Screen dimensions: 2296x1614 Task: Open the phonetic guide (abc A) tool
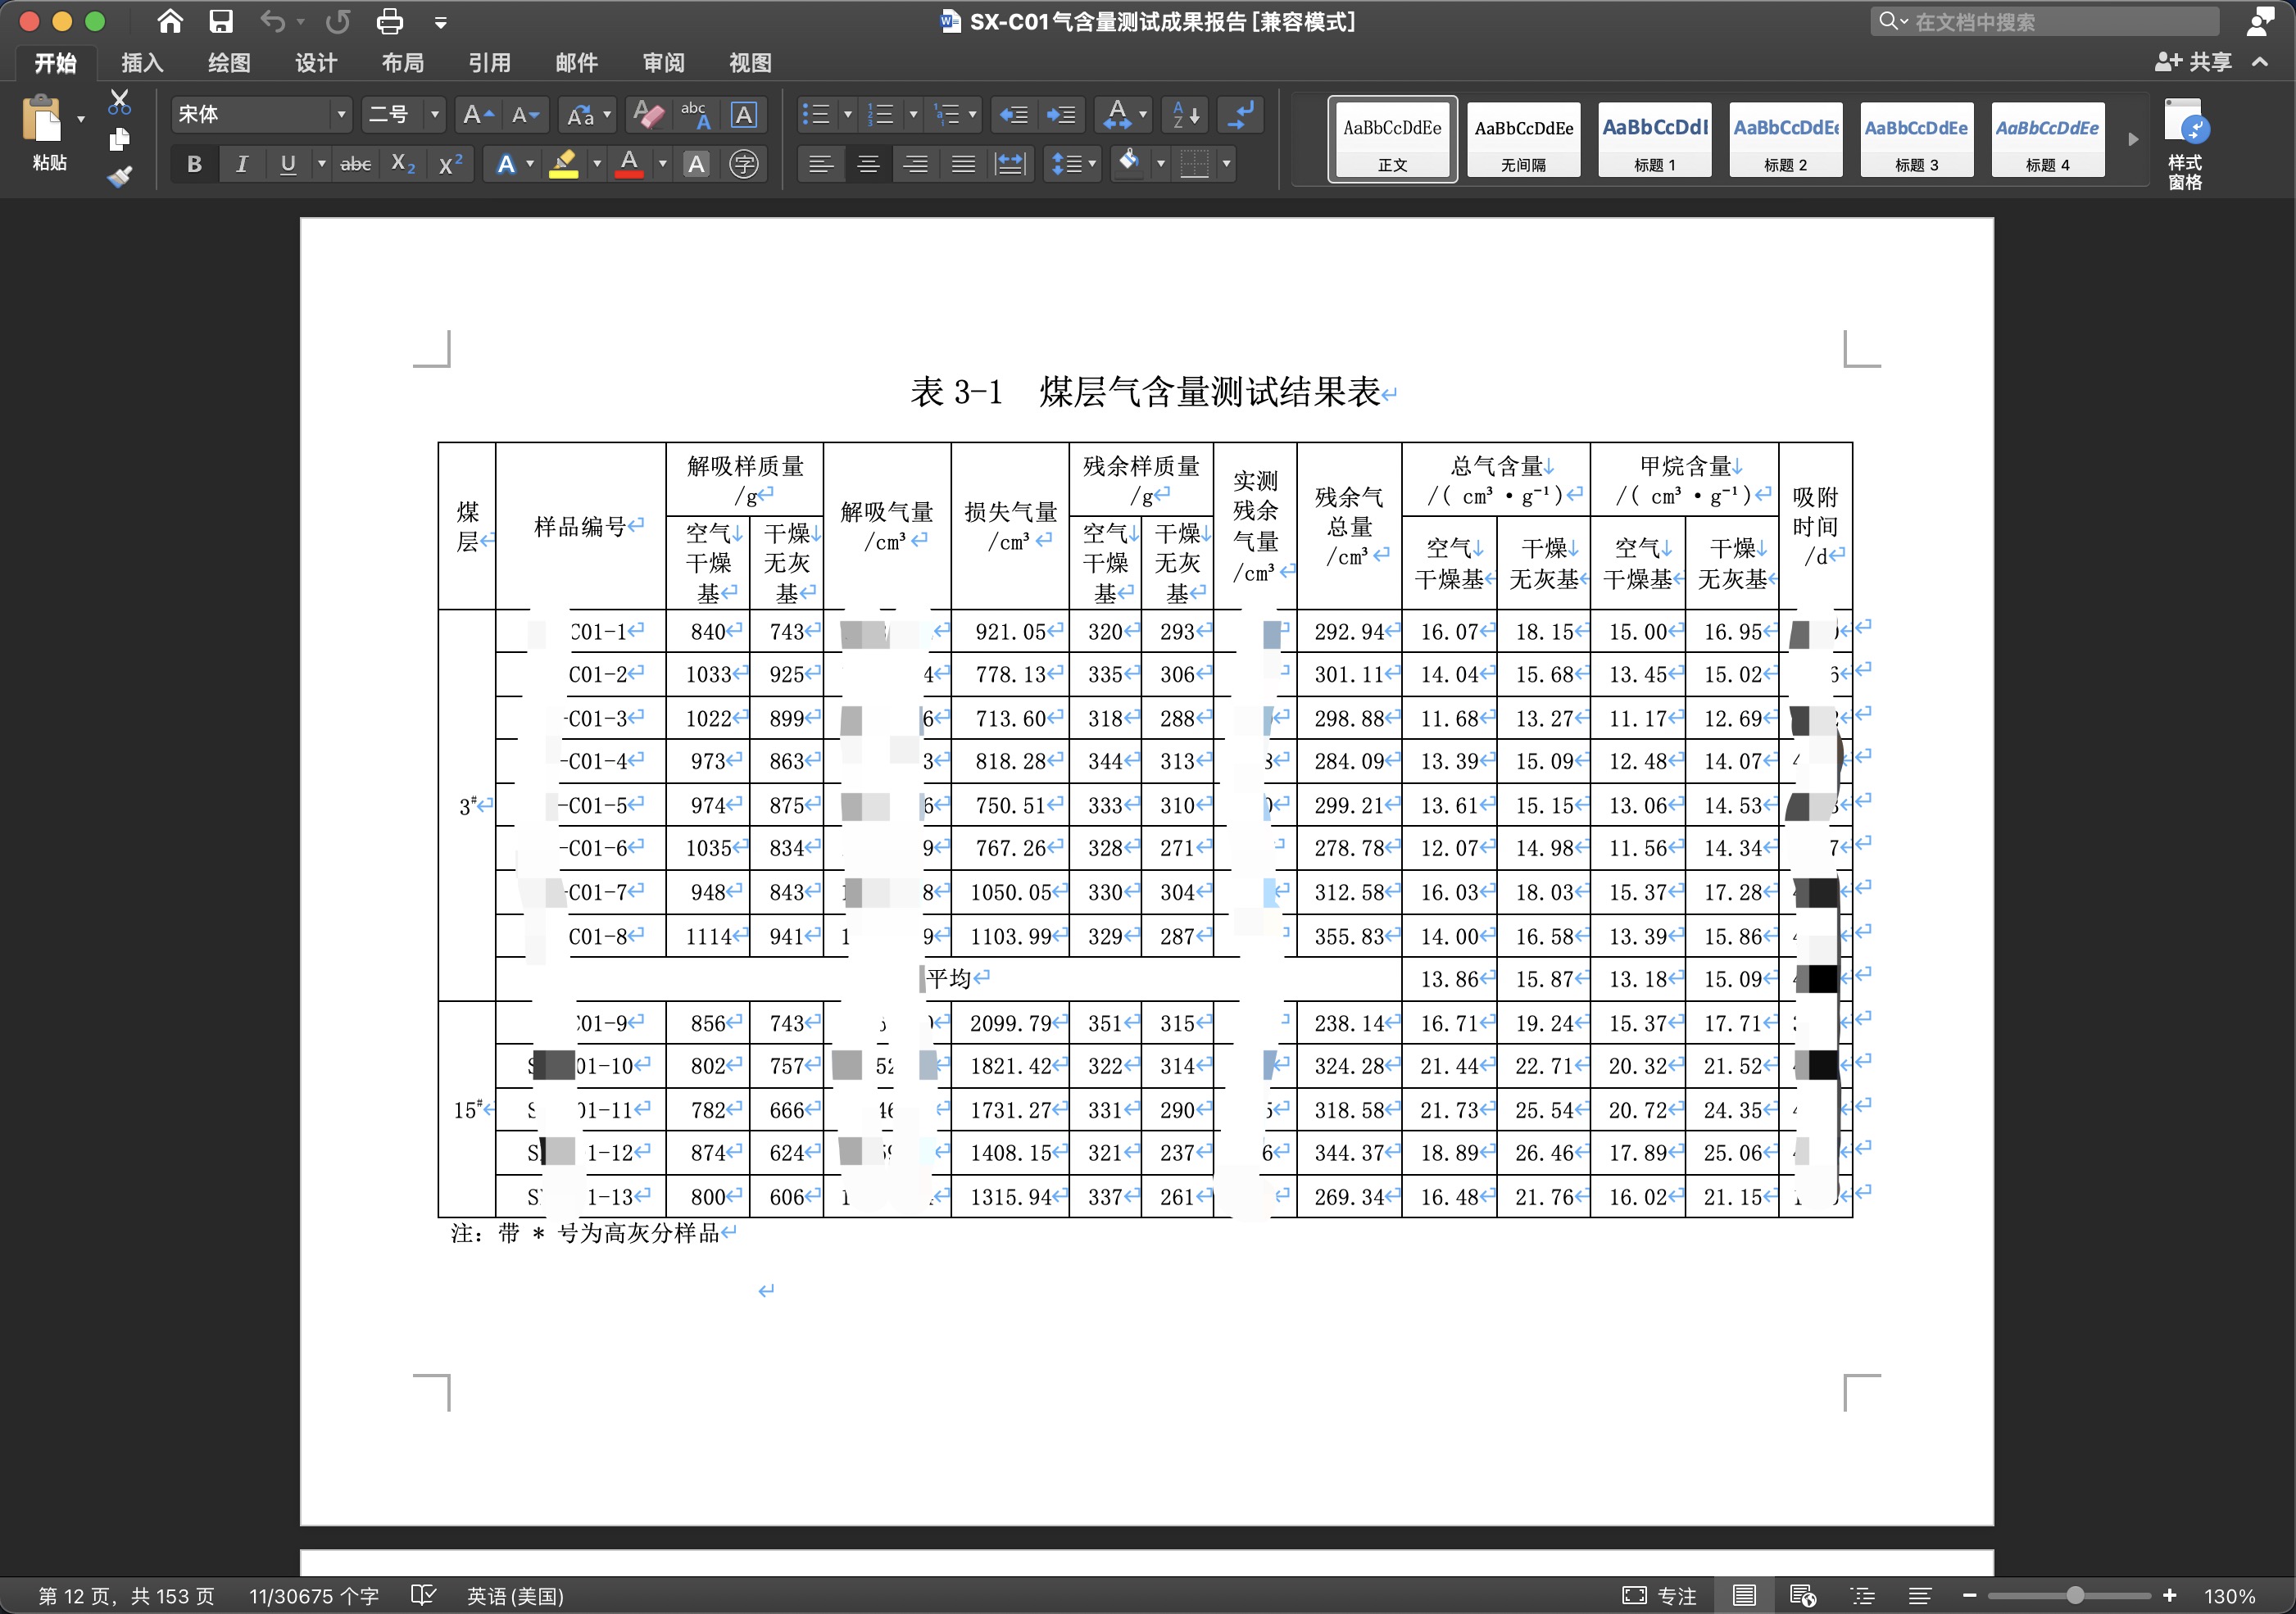coord(696,115)
